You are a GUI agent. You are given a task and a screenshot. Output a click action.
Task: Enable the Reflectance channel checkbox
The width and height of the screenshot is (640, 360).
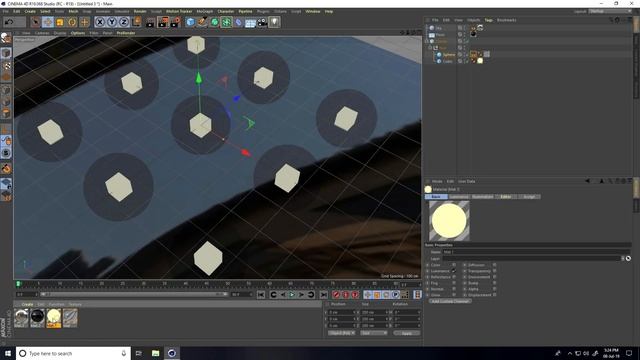click(453, 277)
